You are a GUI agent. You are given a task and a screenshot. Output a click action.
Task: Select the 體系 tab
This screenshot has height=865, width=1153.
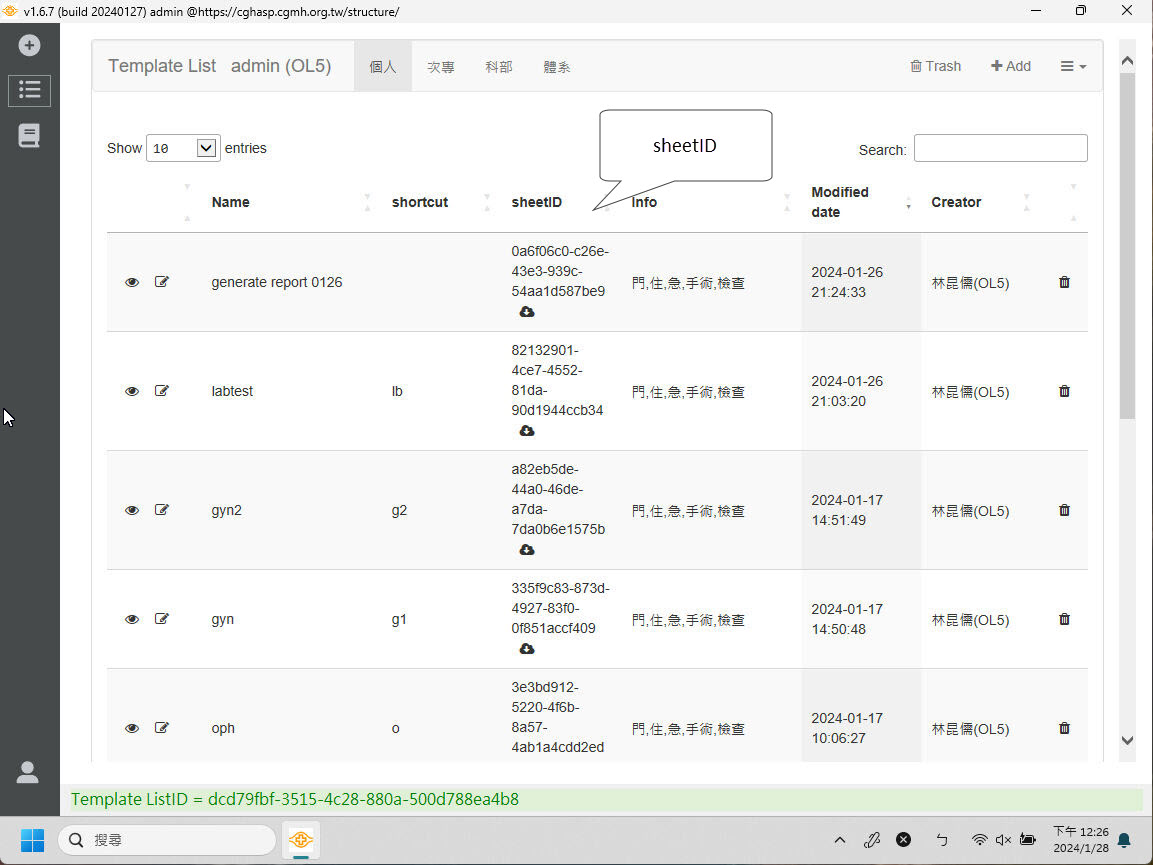(557, 67)
